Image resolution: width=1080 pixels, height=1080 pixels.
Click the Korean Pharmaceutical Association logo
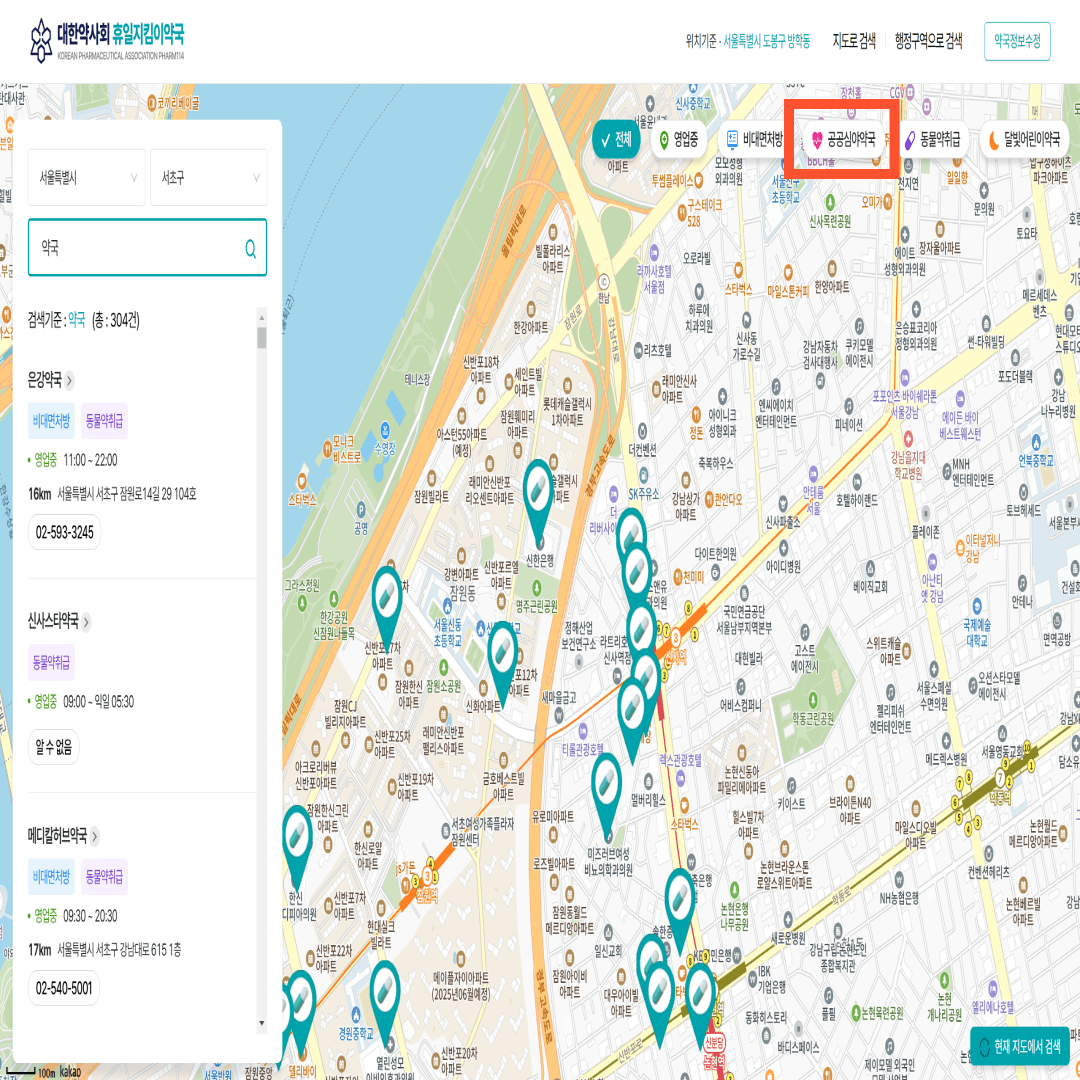tap(107, 41)
